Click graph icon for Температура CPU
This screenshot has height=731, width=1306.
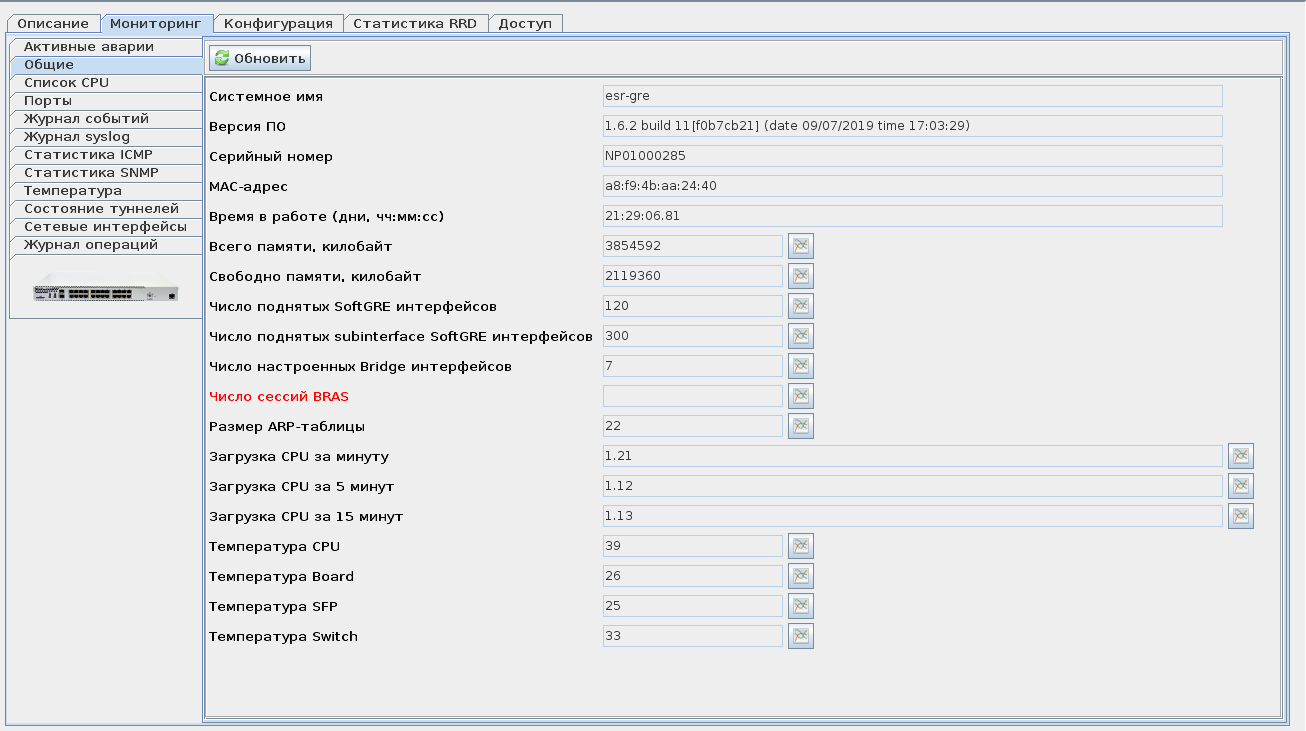(x=800, y=546)
